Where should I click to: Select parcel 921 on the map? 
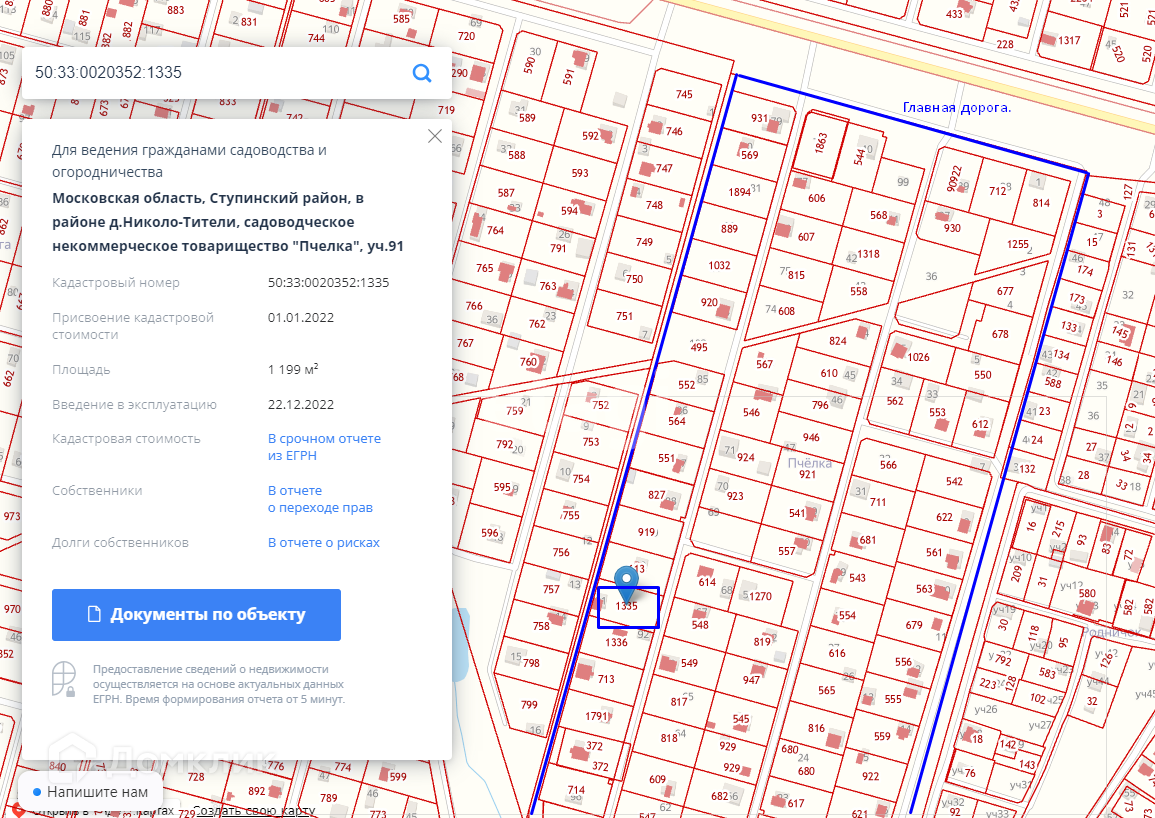807,475
